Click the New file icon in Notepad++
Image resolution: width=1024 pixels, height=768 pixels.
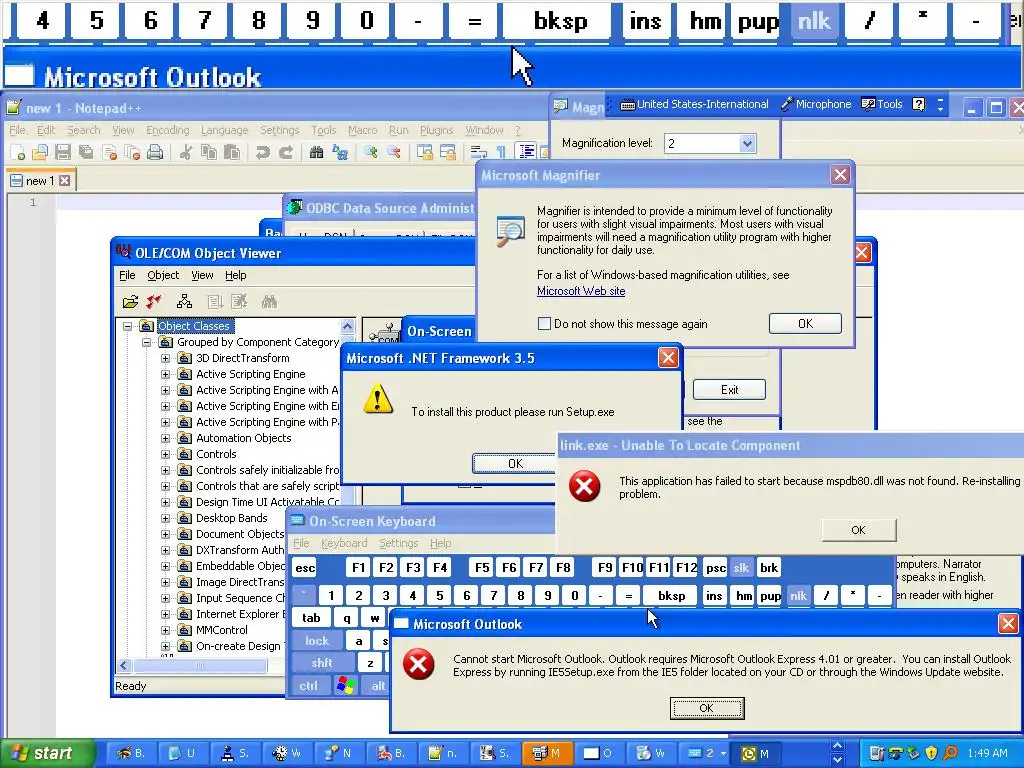[18, 153]
